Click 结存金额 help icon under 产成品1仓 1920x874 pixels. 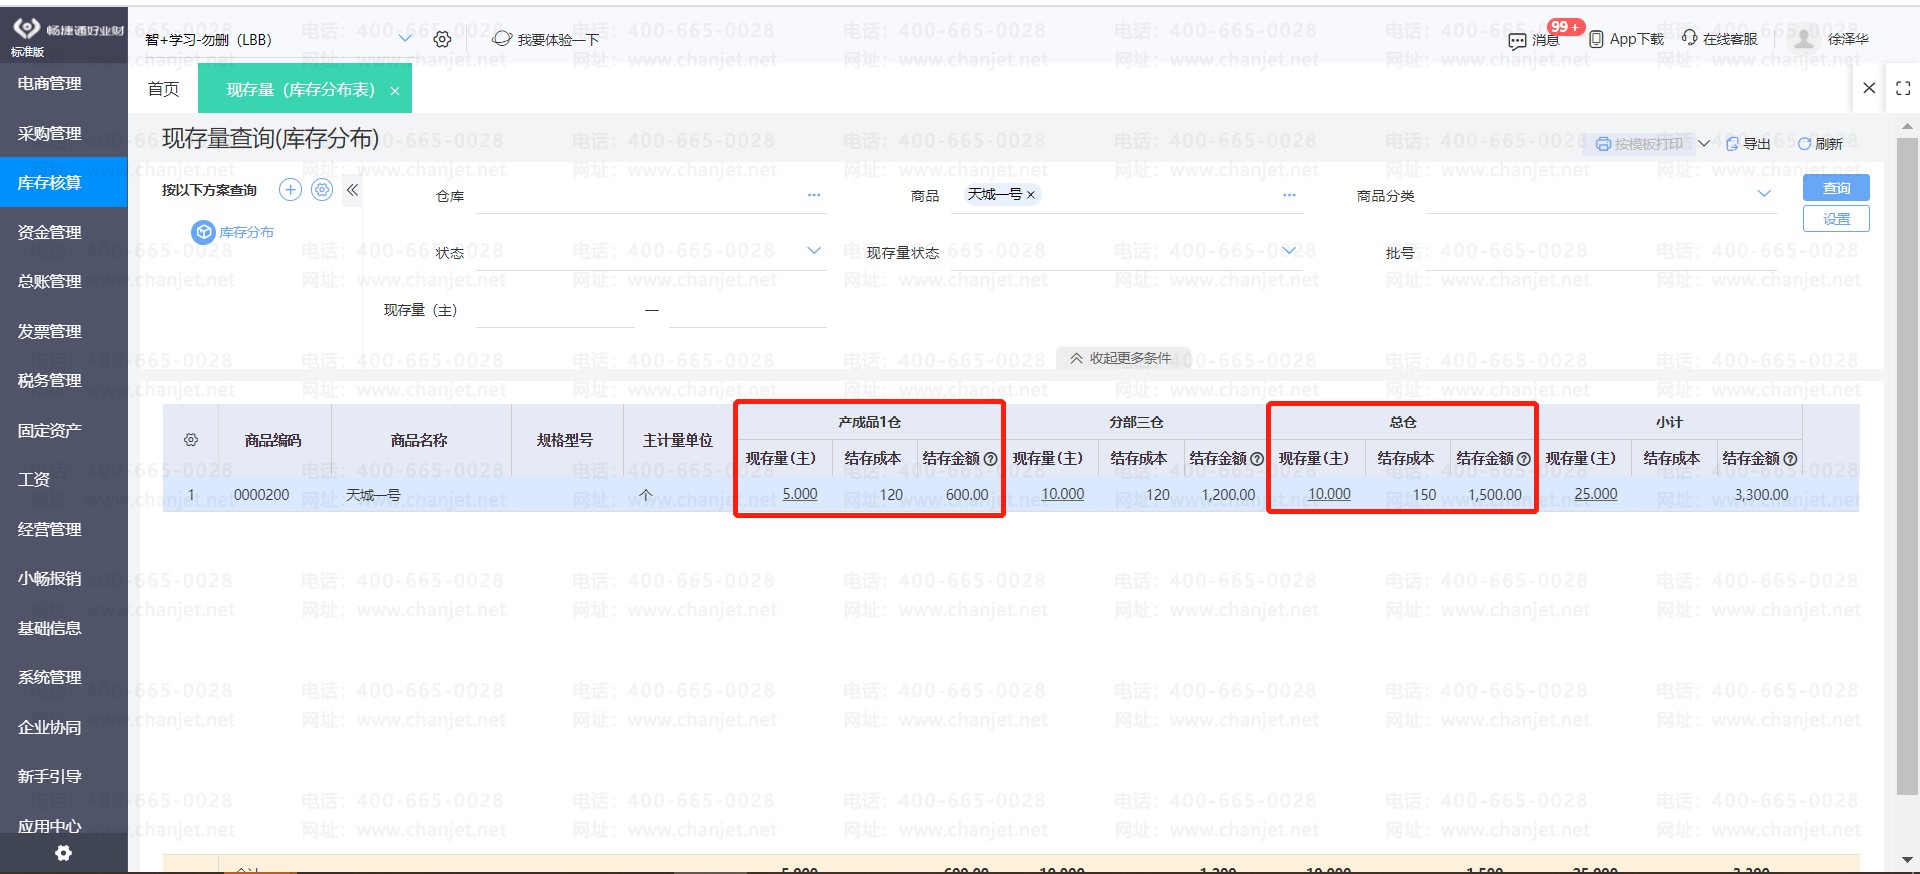tap(990, 459)
